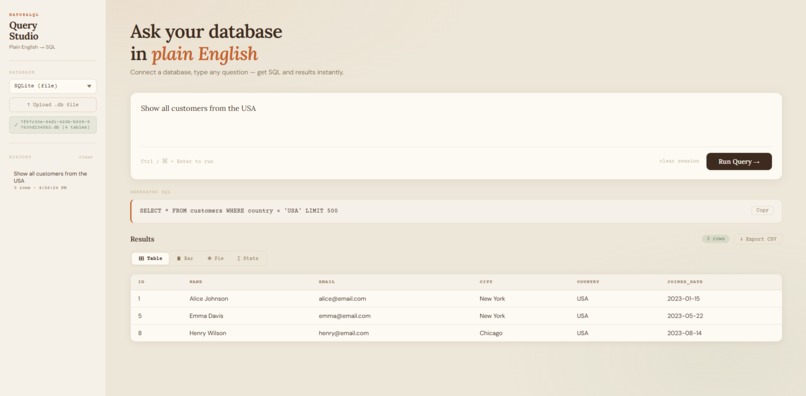Clear the query history
806x396 pixels.
[x=86, y=157]
